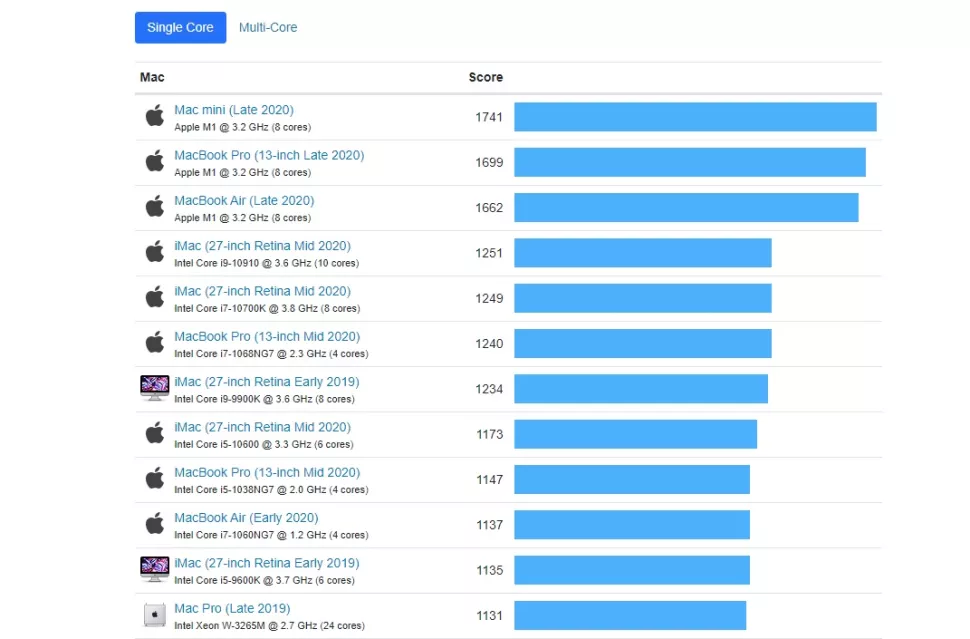The image size is (970, 639).
Task: Click the Mac Pro tower thumbnail
Action: pyautogui.click(x=155, y=615)
